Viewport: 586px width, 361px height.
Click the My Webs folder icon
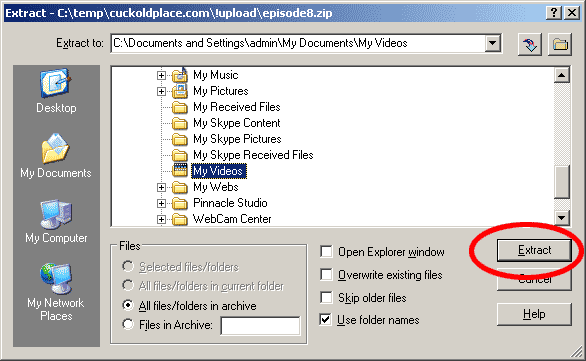click(180, 187)
